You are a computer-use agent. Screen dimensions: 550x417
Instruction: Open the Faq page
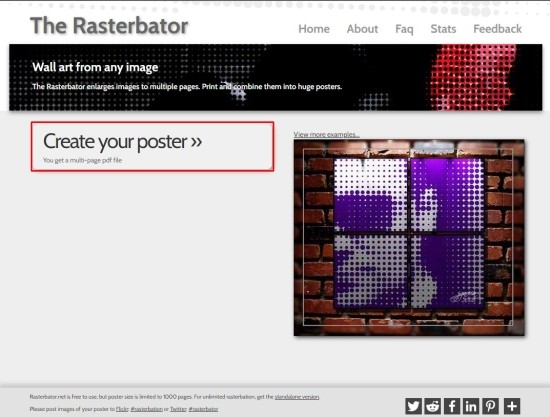404,29
